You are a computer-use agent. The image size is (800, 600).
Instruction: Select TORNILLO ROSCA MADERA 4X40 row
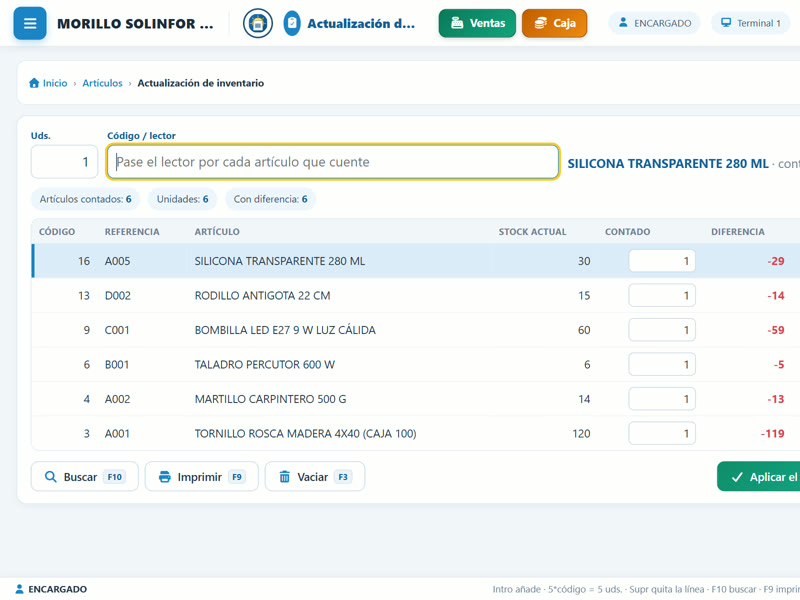416,434
